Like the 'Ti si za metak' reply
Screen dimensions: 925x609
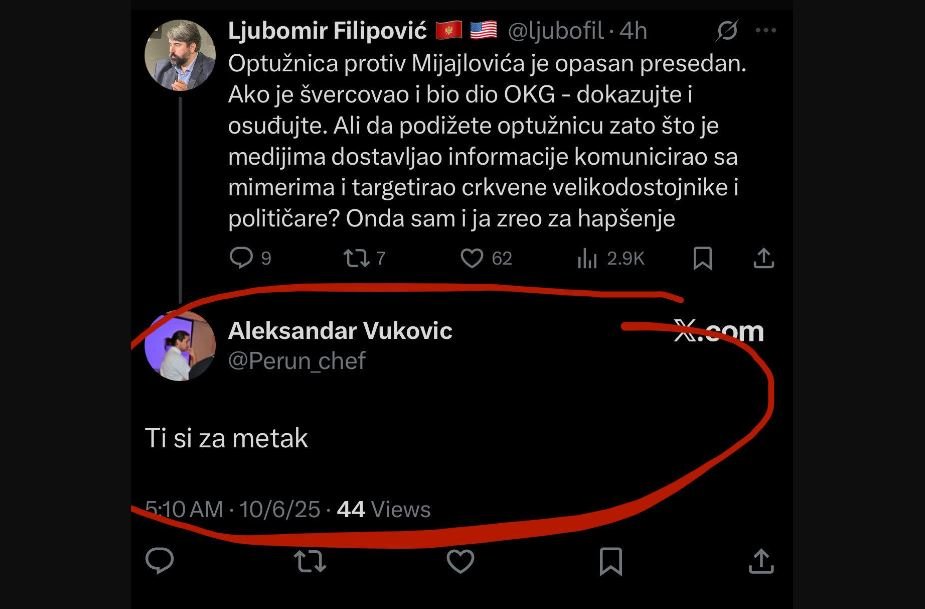pyautogui.click(x=460, y=561)
